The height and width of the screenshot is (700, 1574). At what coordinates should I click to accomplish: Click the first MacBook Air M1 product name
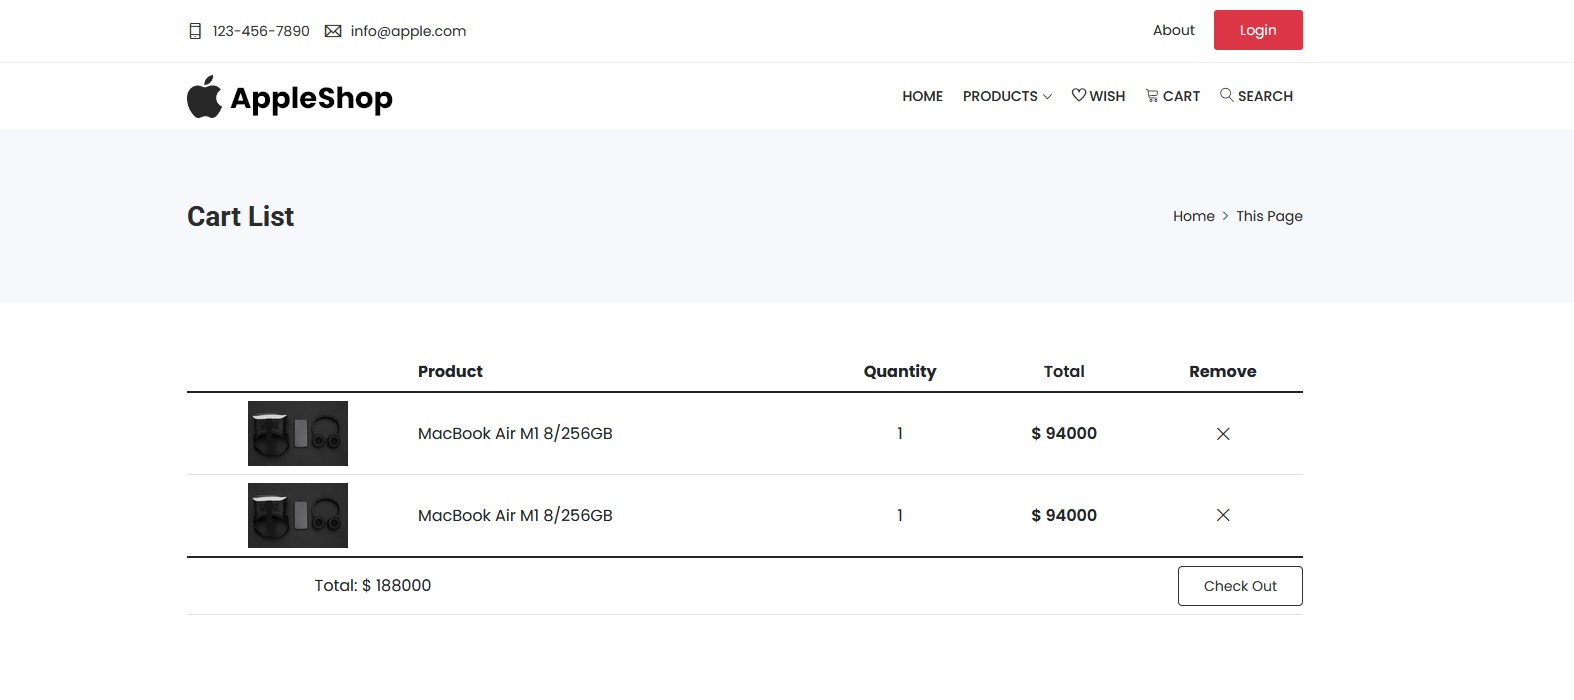(x=515, y=434)
